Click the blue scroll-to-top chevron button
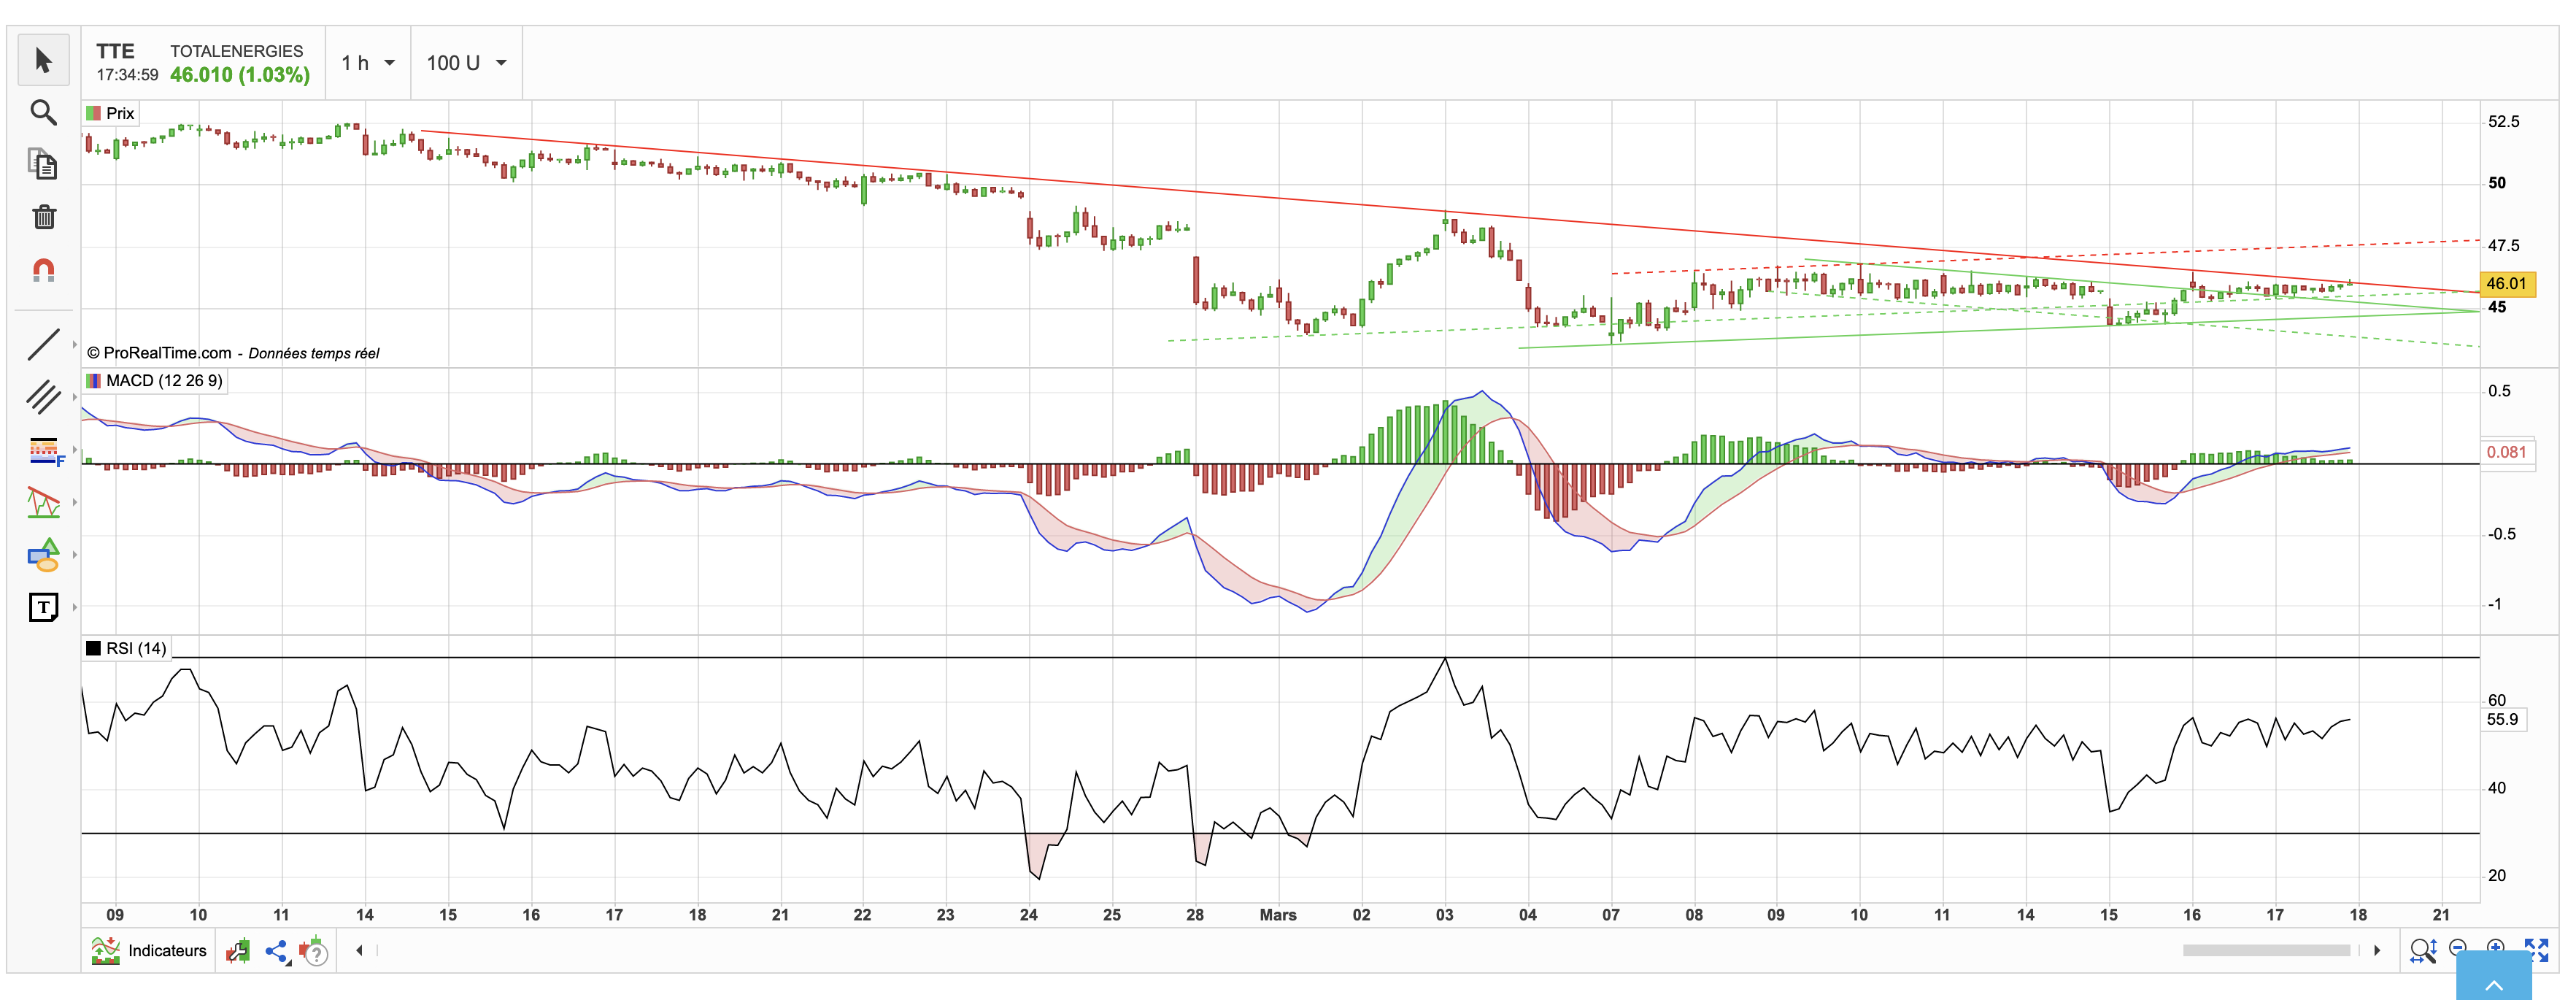 click(x=2494, y=977)
